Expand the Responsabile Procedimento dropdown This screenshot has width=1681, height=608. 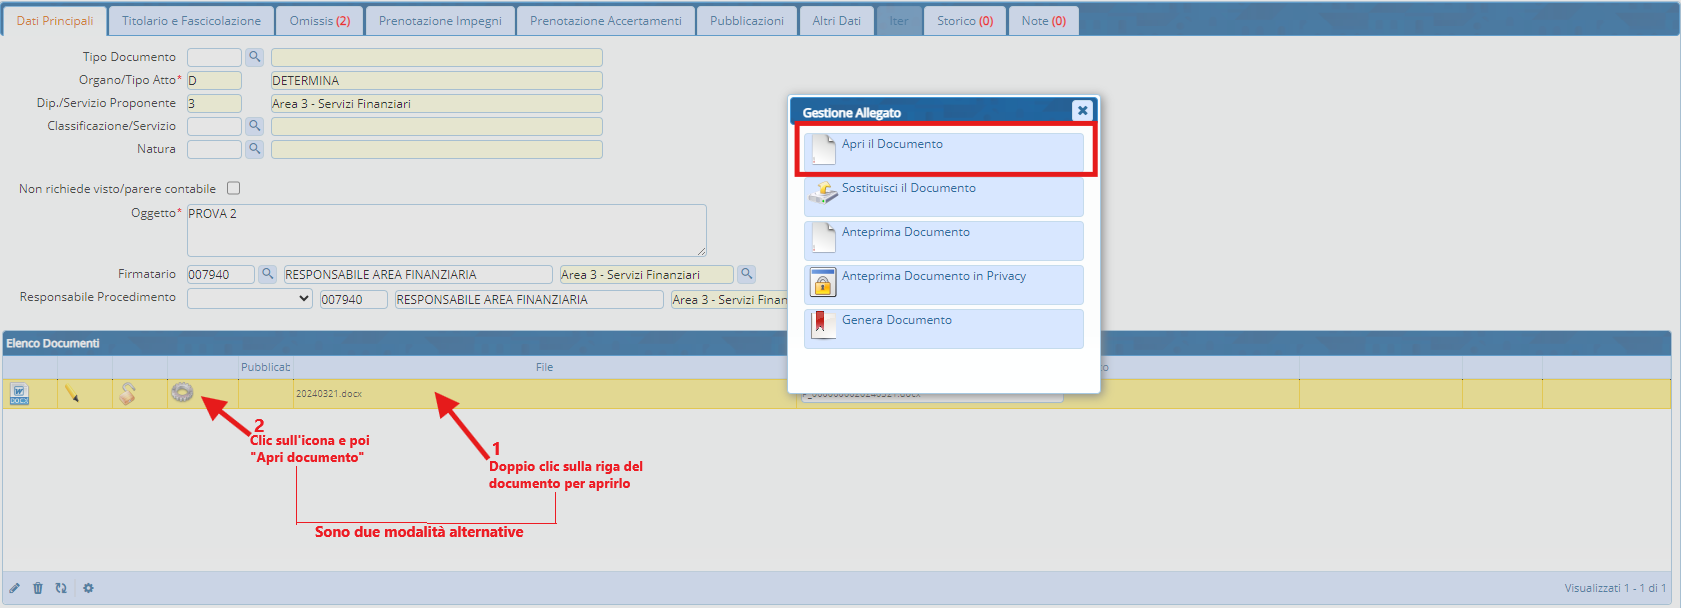[x=249, y=299]
